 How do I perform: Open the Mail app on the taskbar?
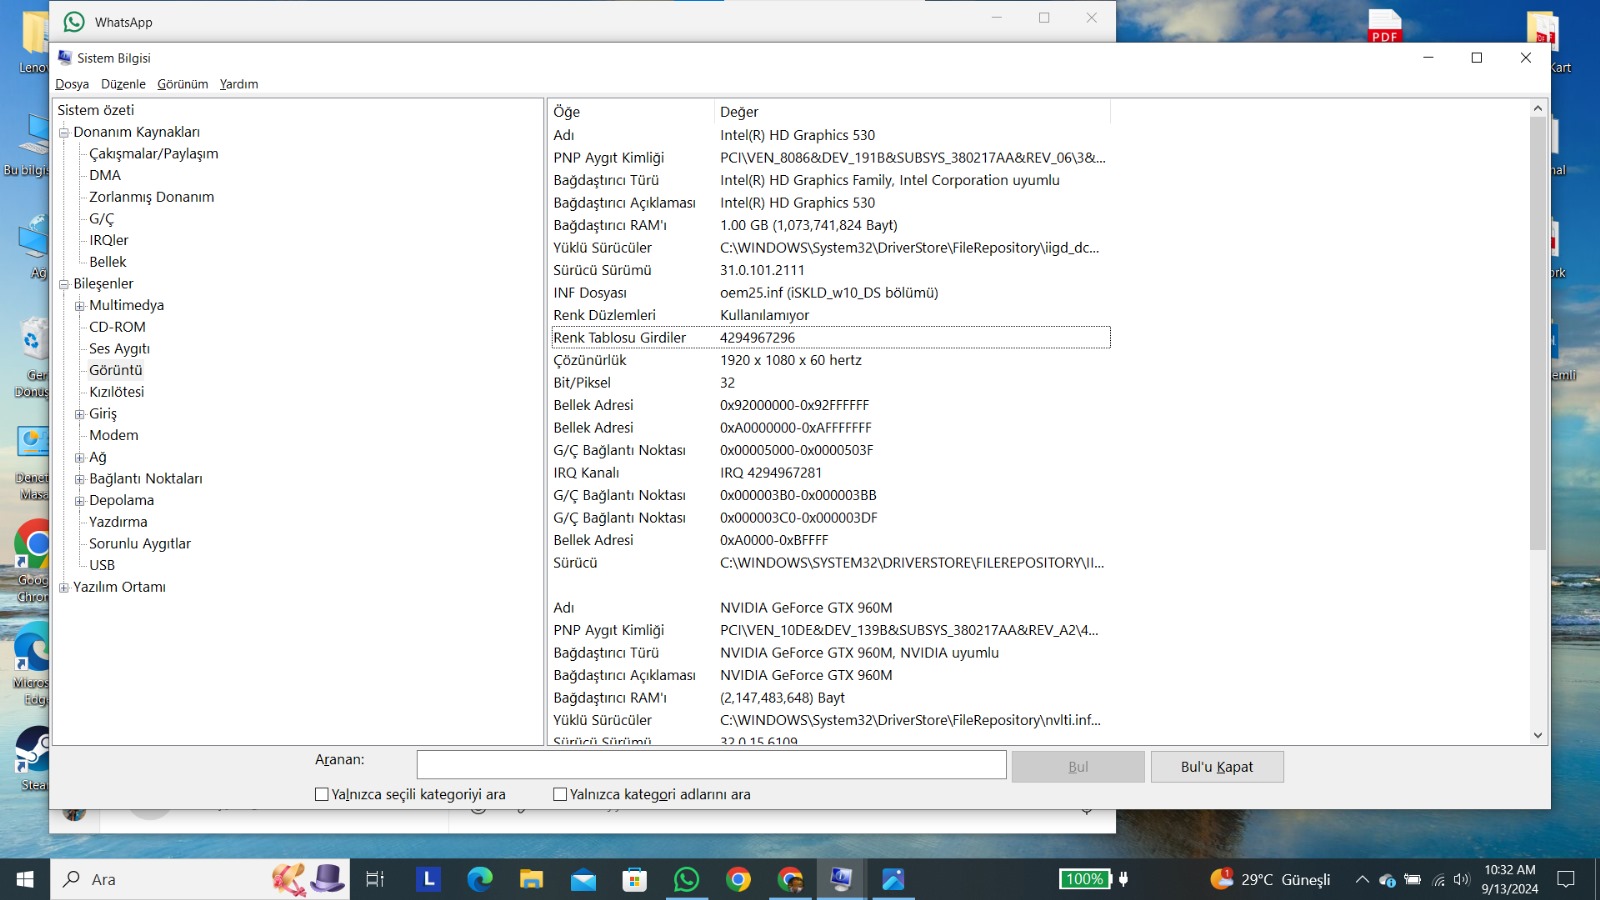[x=583, y=879]
